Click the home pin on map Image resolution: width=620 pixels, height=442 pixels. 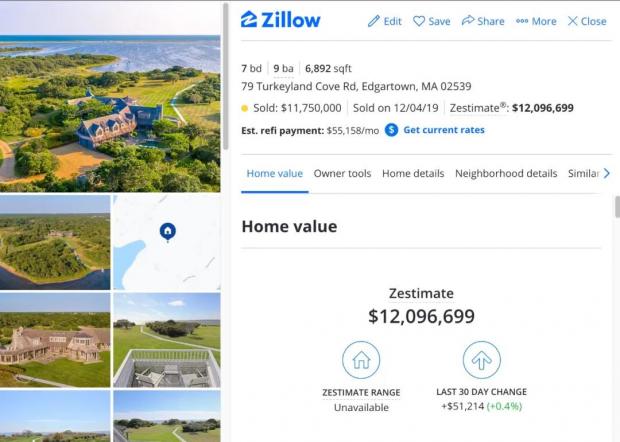[168, 232]
